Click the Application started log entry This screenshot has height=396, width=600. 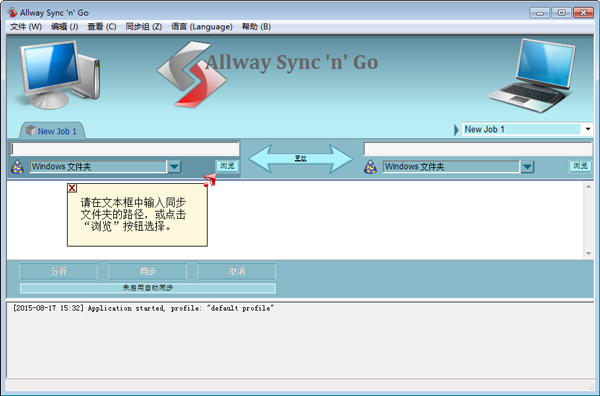click(143, 308)
